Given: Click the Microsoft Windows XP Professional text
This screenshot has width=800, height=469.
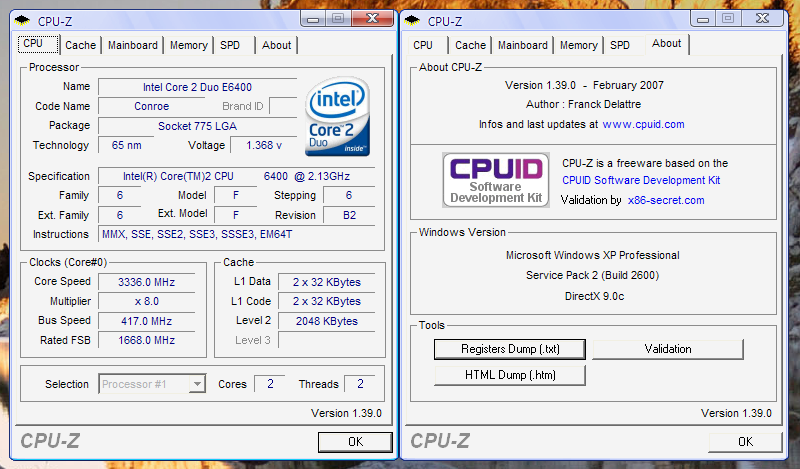Looking at the screenshot, I should [x=592, y=255].
